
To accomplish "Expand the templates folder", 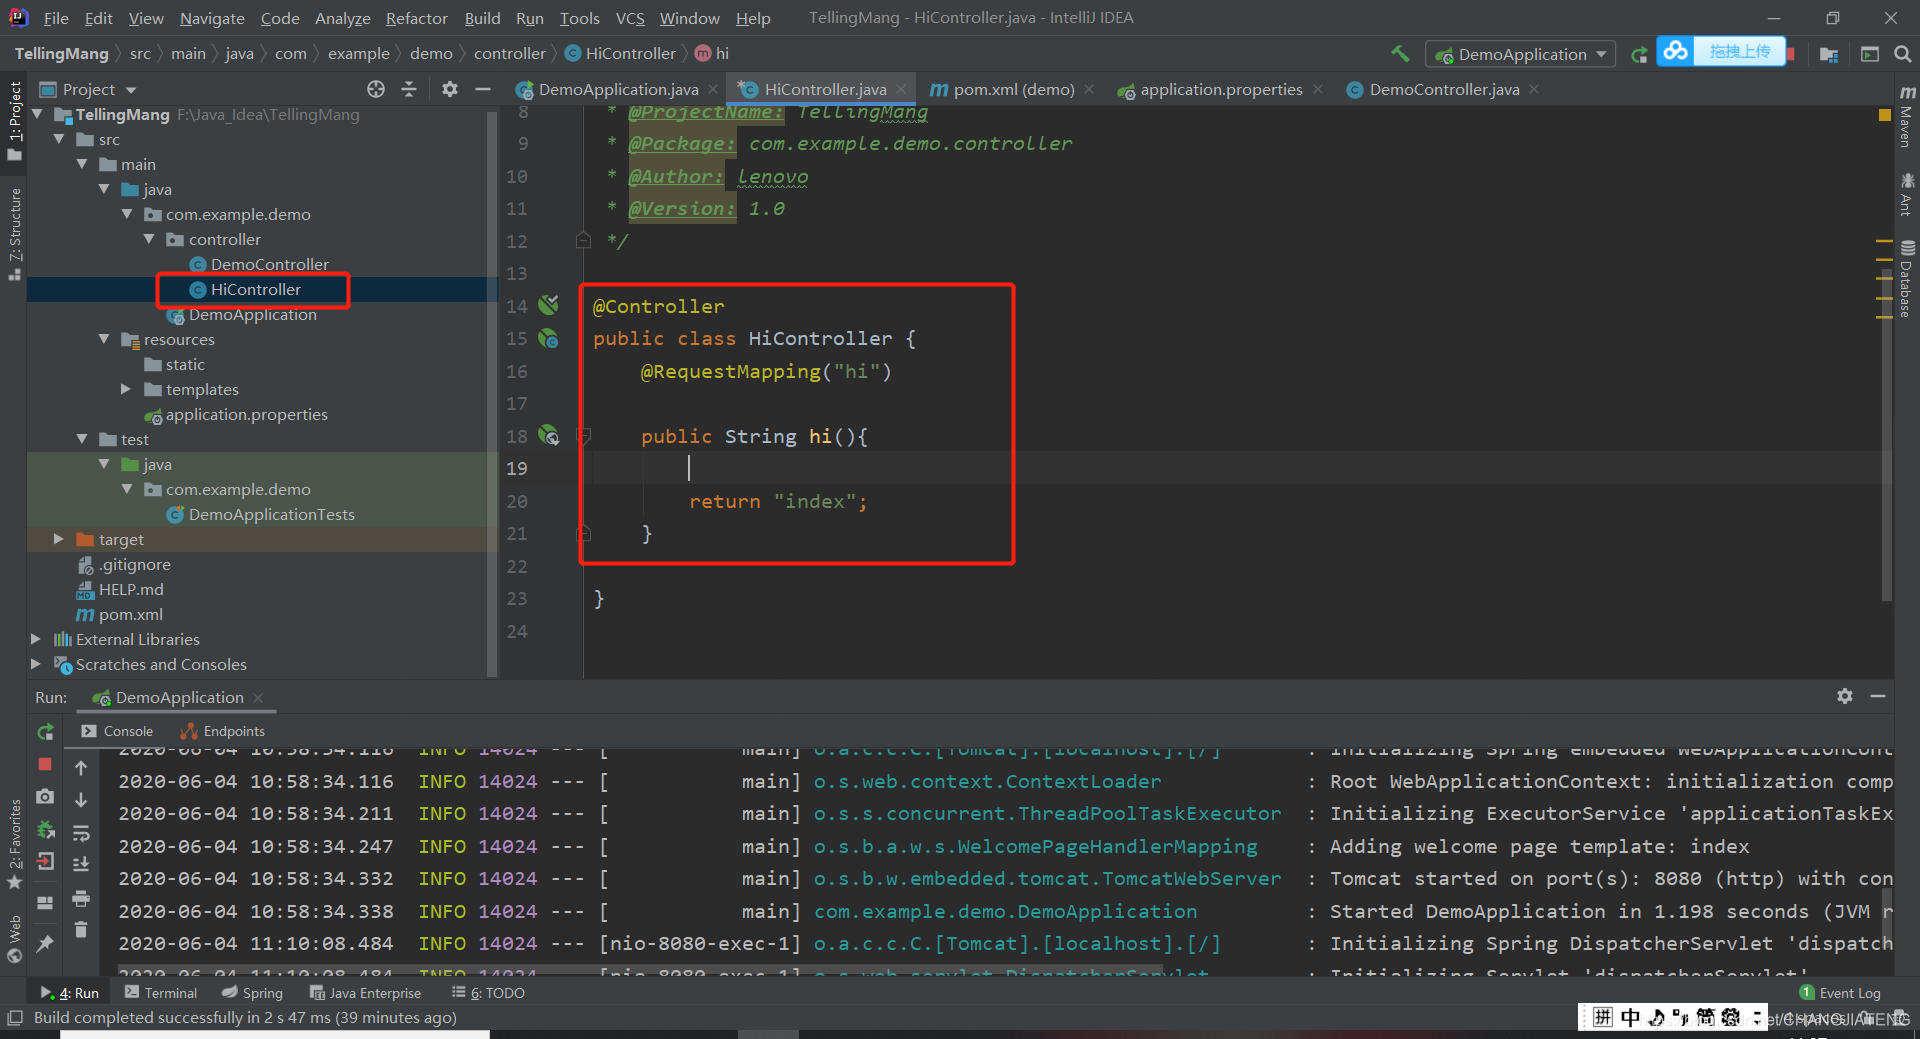I will (x=126, y=389).
